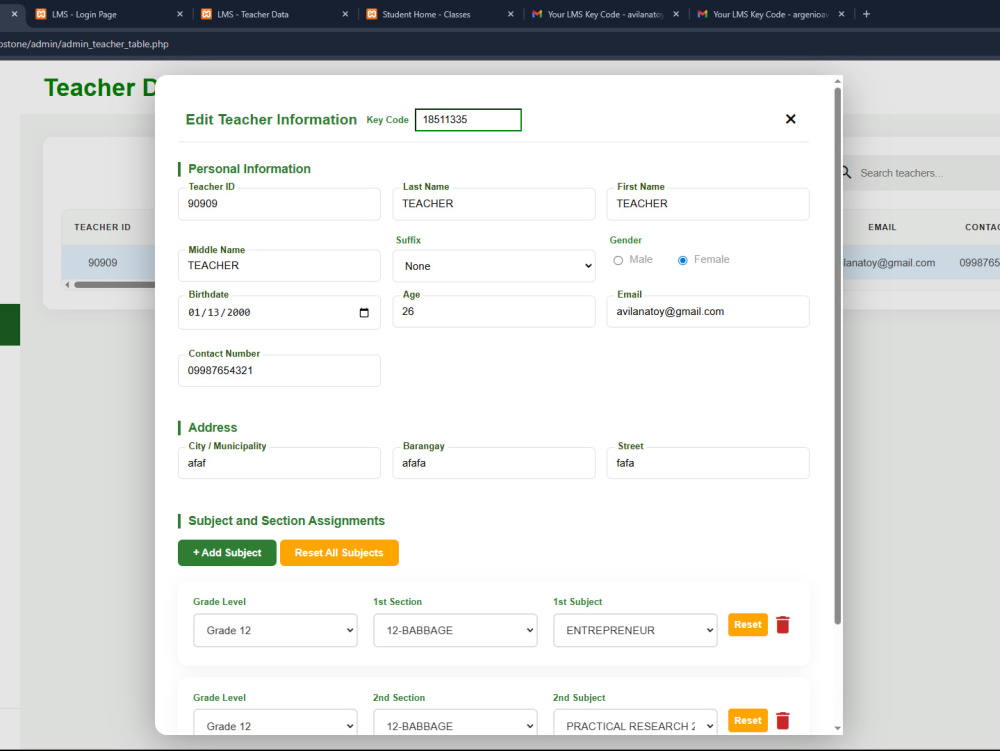Delete the PRACTICAL RESEARCH 2 row with trash icon
This screenshot has width=1000, height=751.
(783, 720)
